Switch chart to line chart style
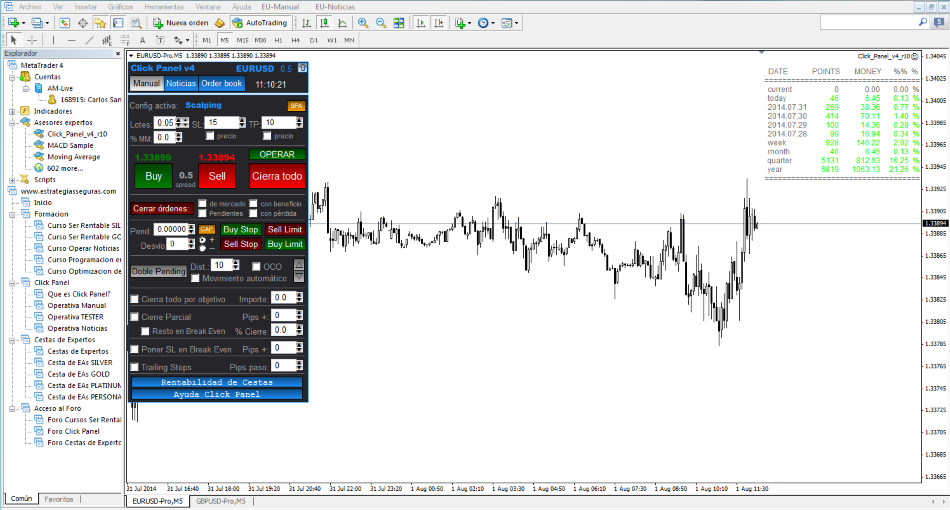Screen dimensions: 950x510 342,23
